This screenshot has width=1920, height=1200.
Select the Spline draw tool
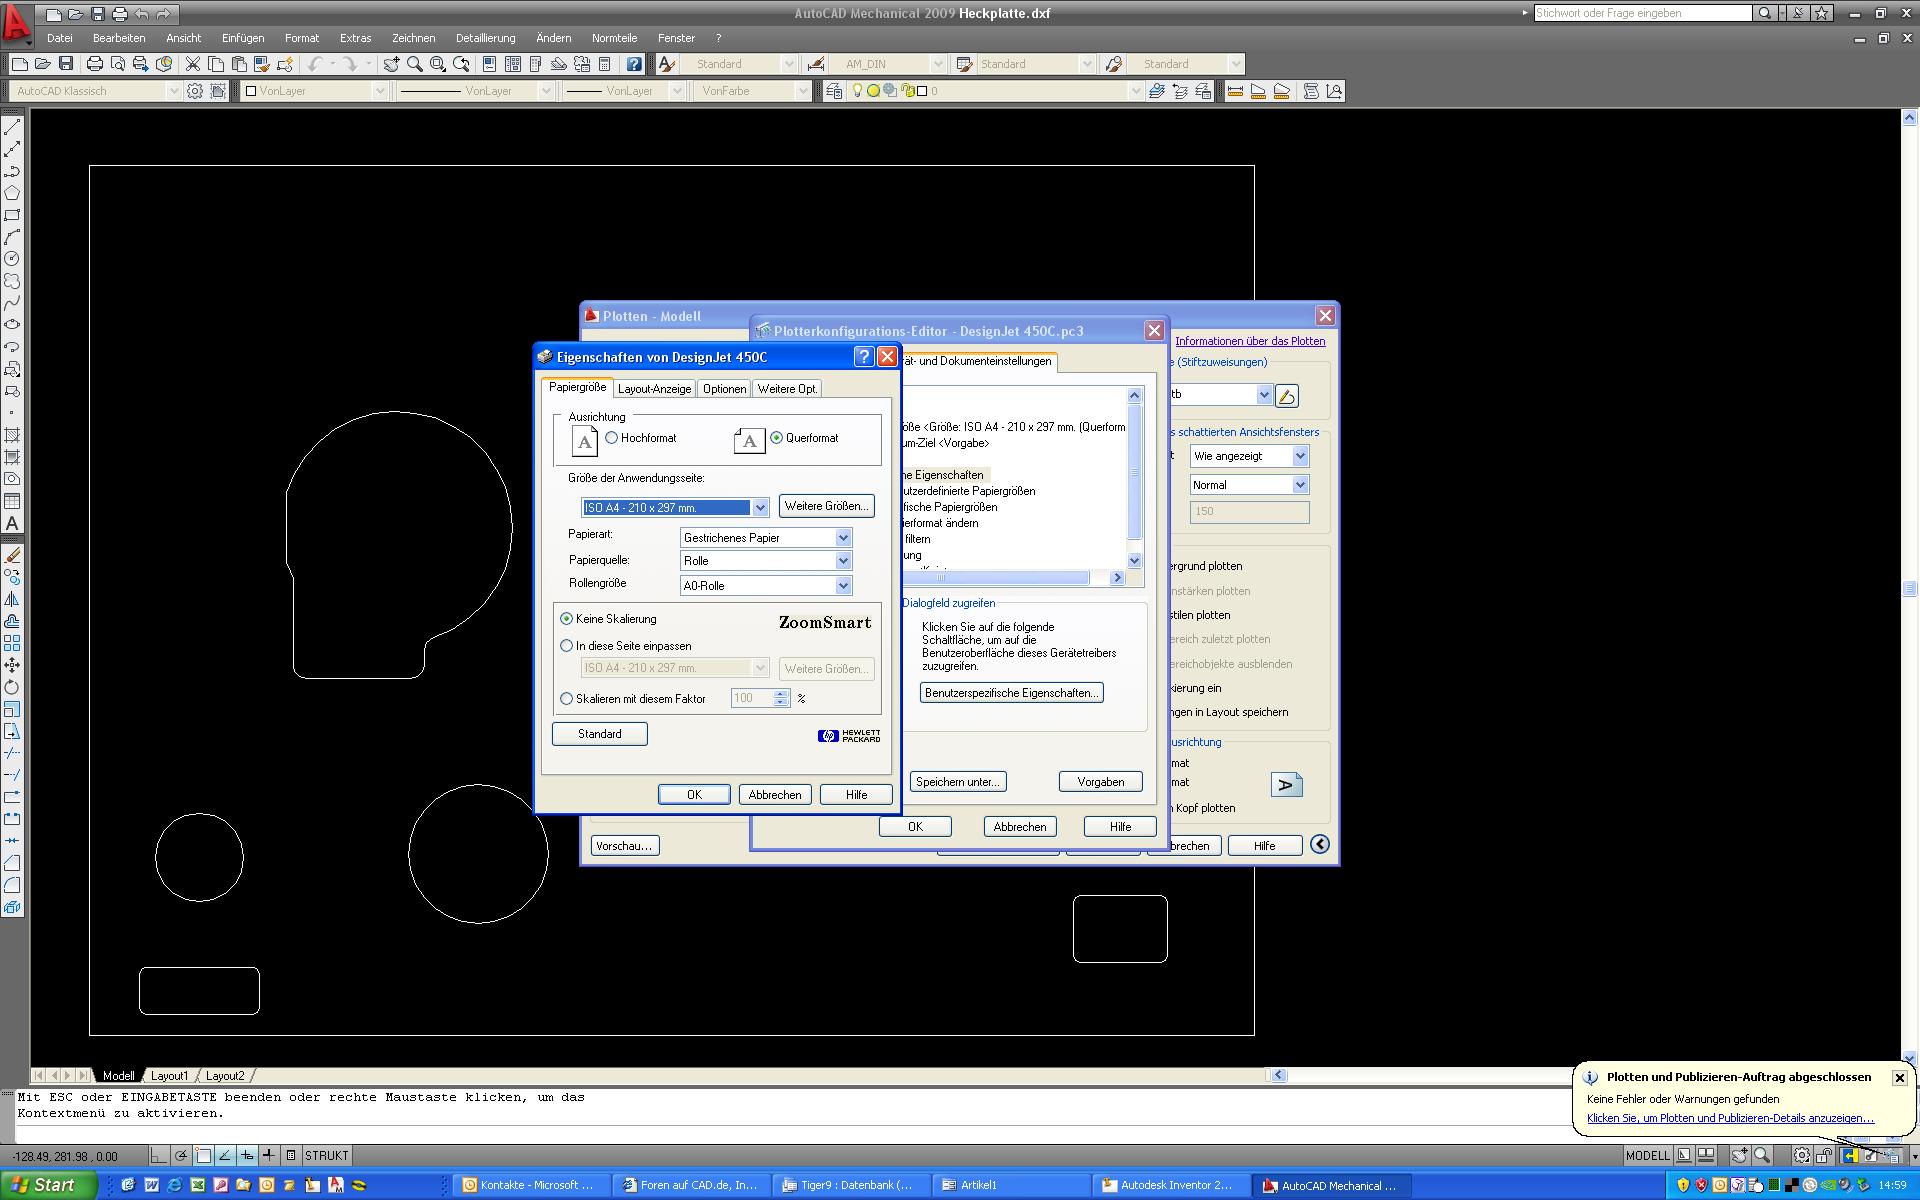tap(12, 303)
